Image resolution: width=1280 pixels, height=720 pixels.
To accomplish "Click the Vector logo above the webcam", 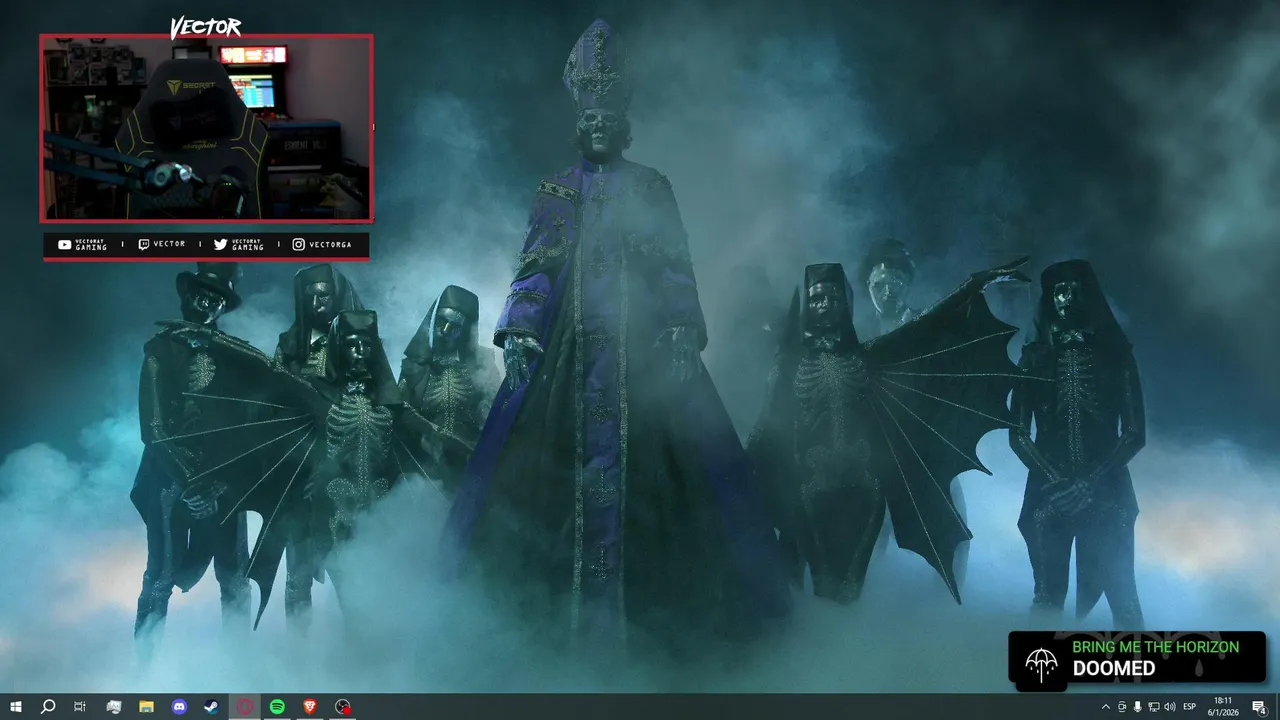I will point(205,28).
